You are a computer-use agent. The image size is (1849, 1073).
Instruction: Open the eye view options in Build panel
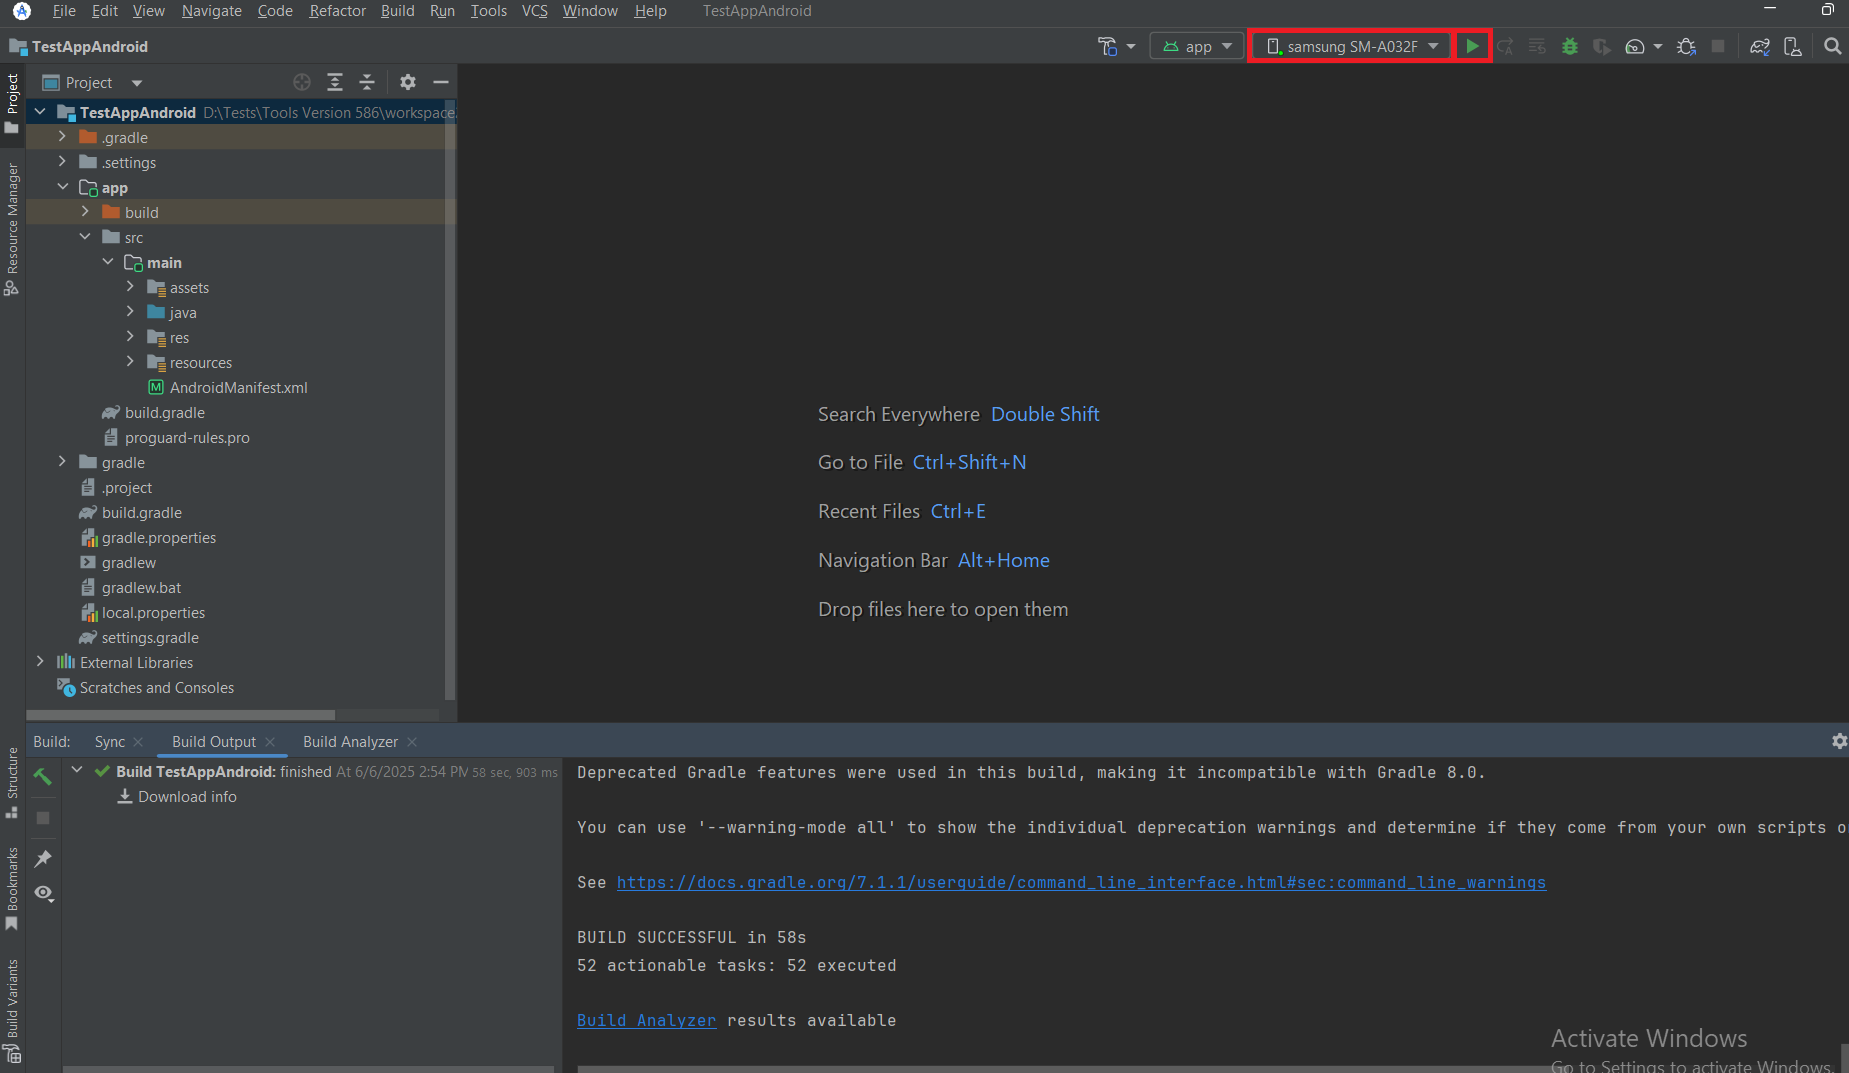43,893
